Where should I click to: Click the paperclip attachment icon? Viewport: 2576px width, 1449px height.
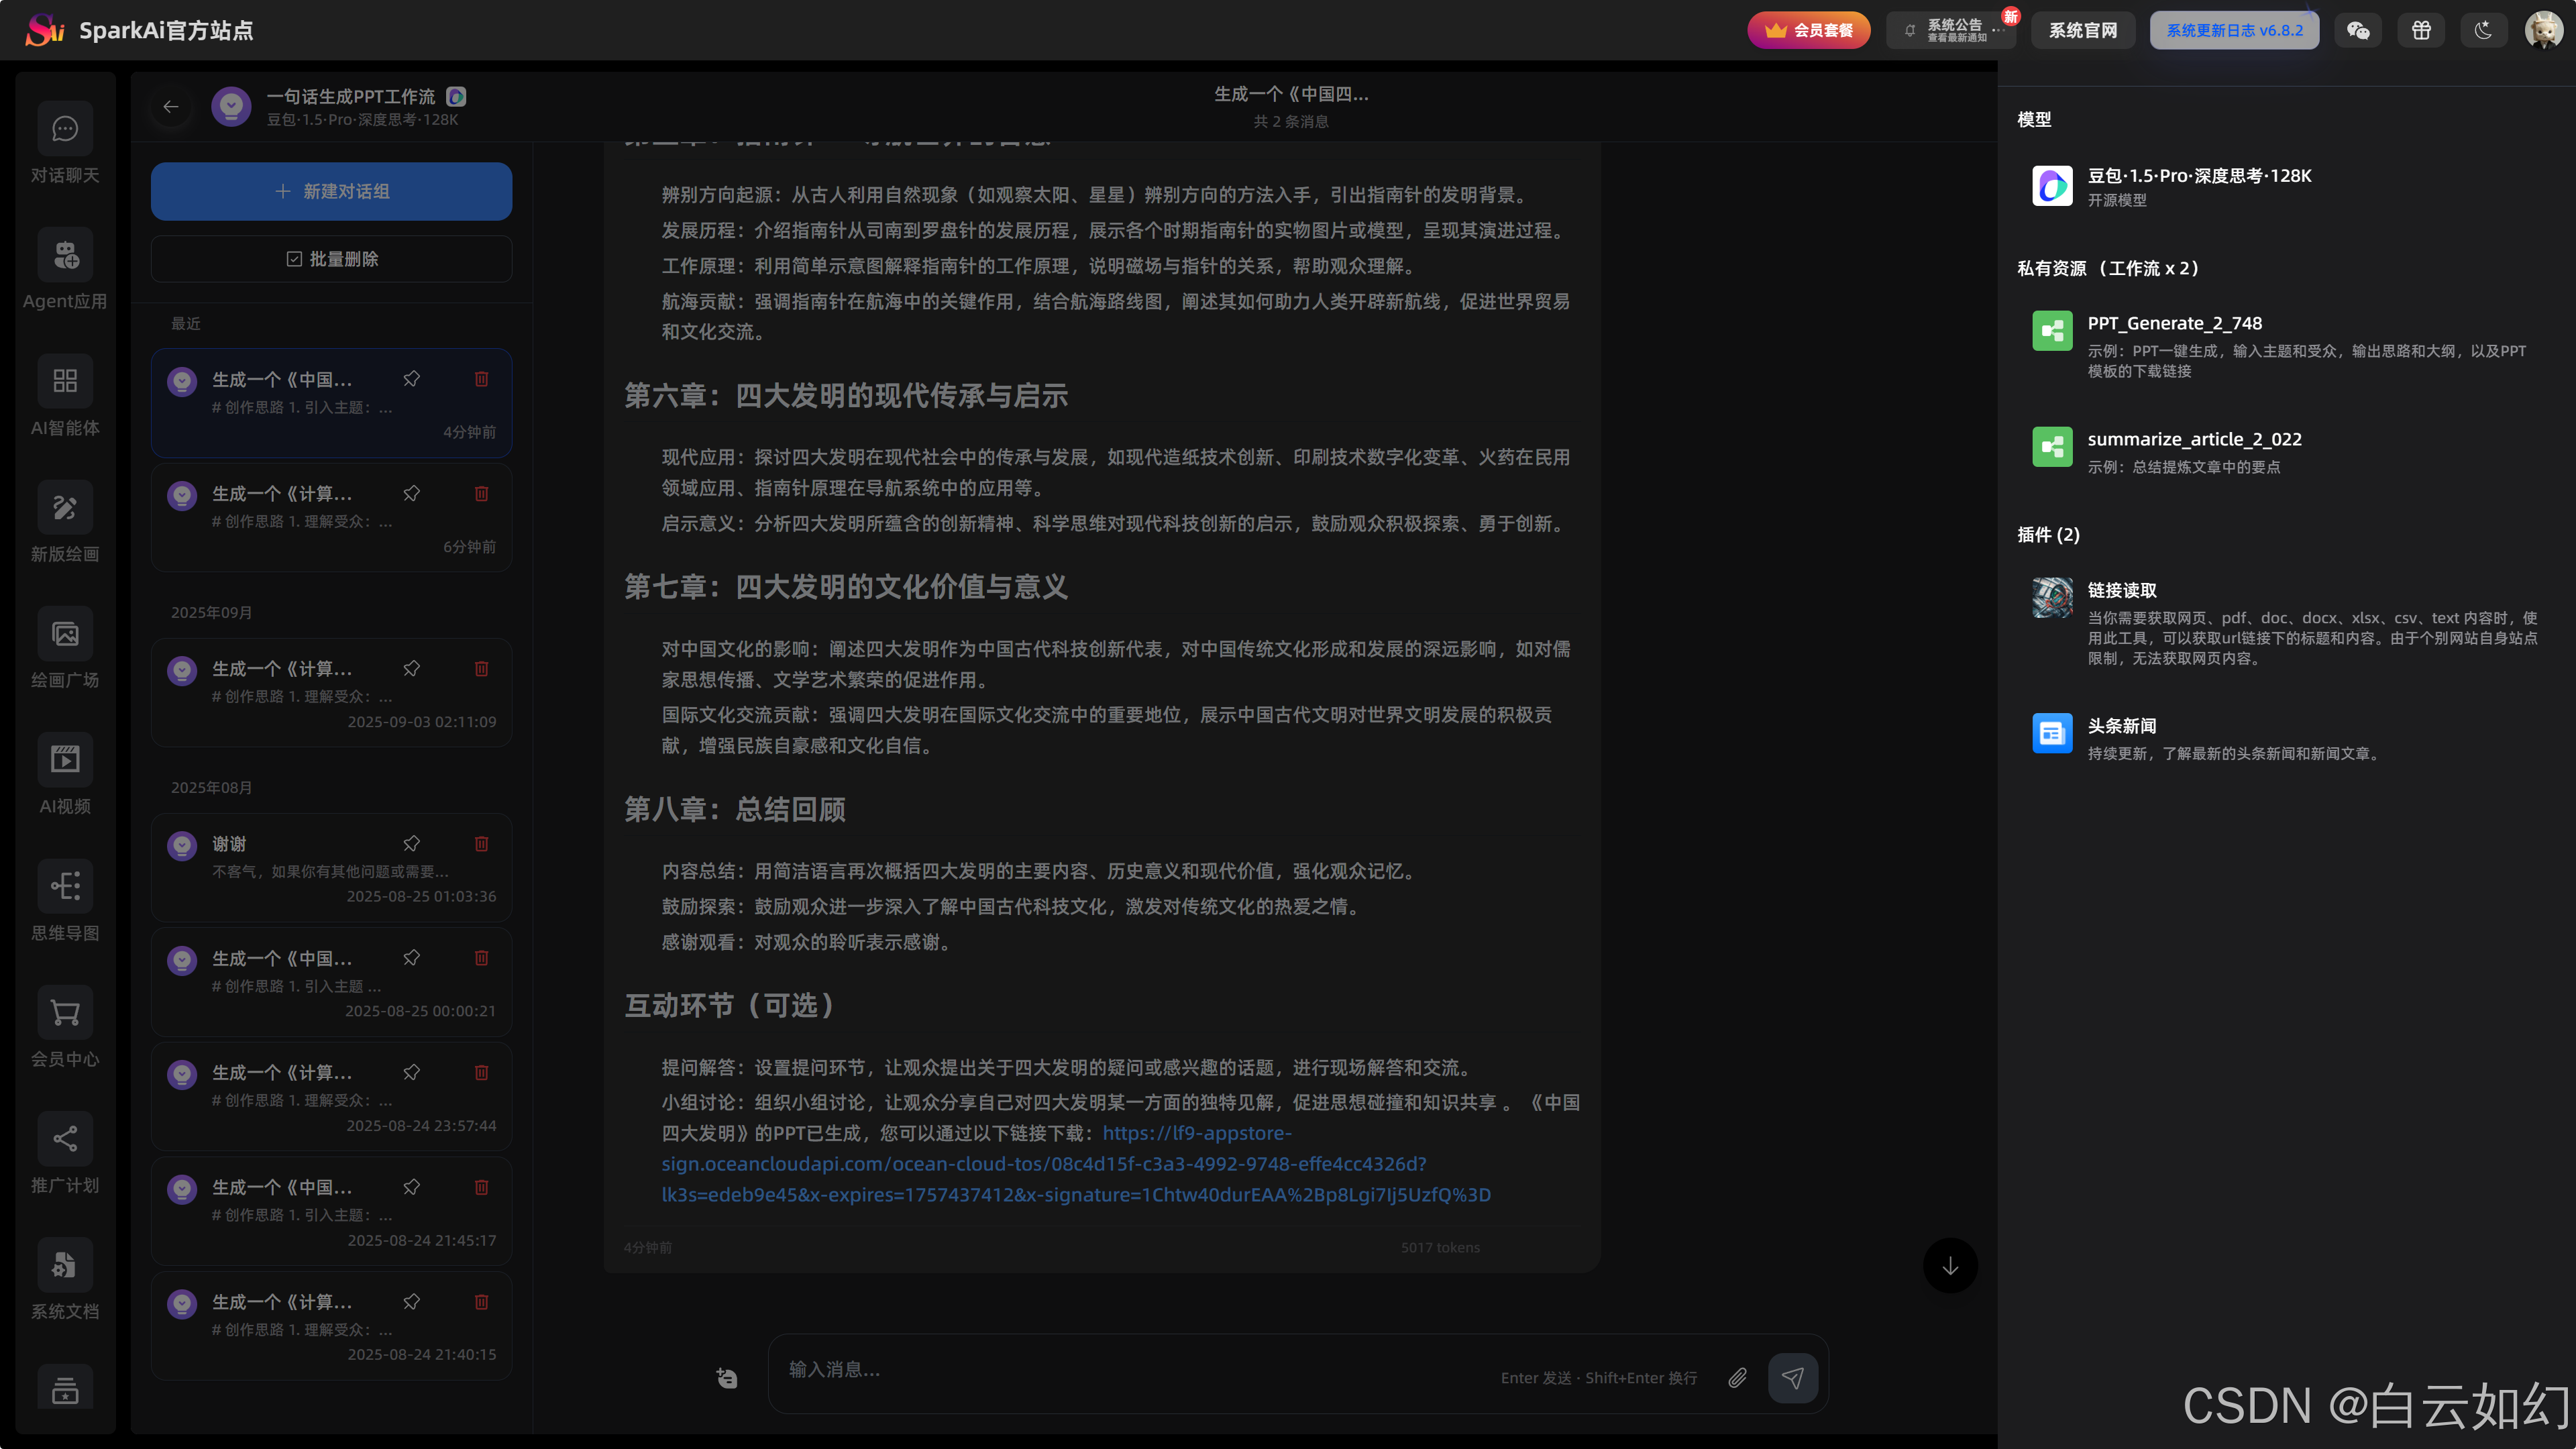pos(1737,1378)
